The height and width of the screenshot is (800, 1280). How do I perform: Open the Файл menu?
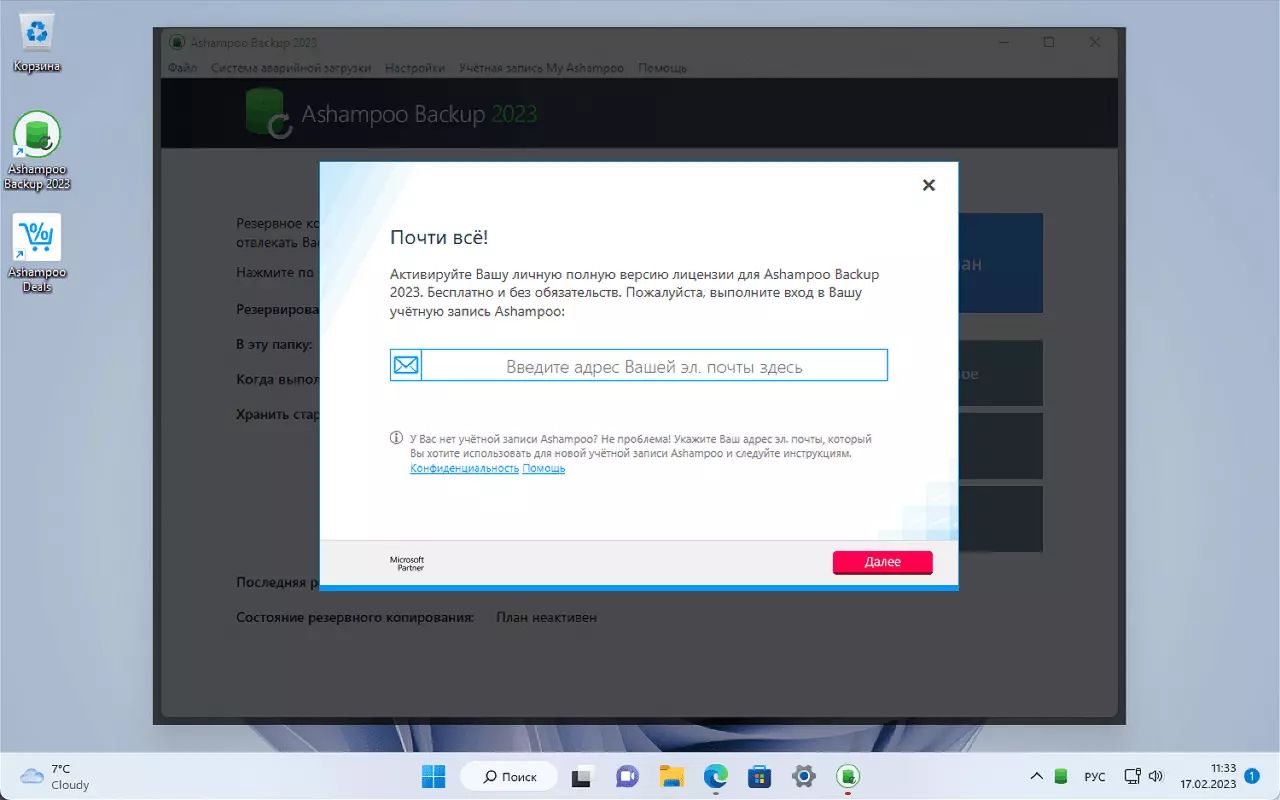click(x=182, y=68)
